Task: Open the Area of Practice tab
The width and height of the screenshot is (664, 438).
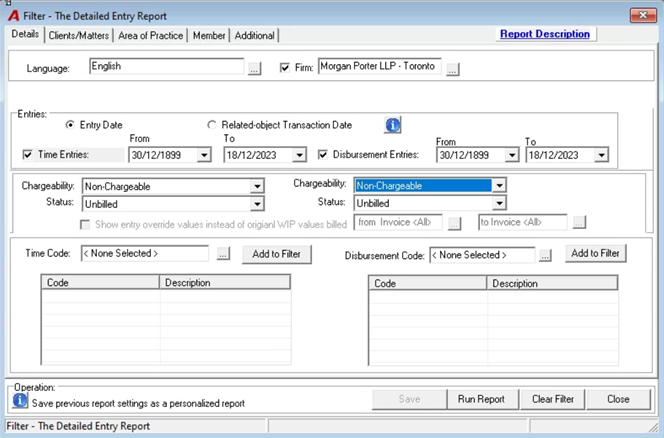Action: tap(151, 36)
